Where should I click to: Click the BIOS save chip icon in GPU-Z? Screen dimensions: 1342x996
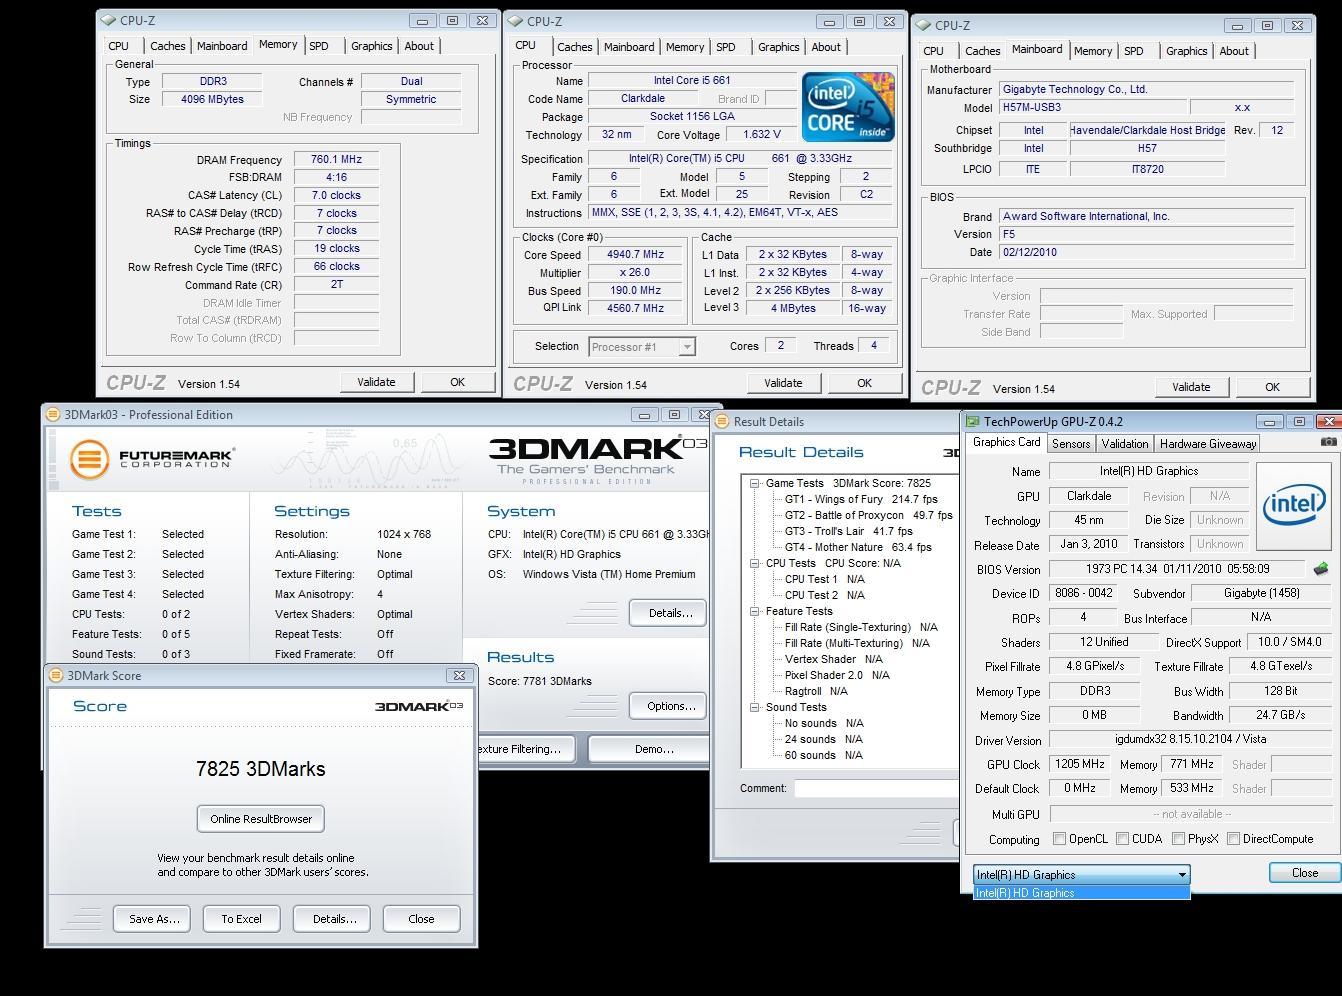click(1321, 569)
